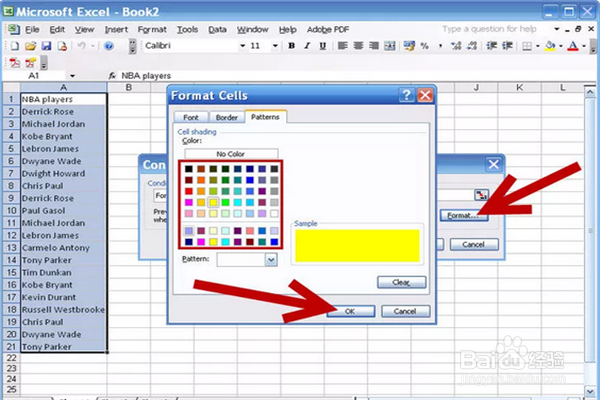600x400 pixels.
Task: Open the Pattern dropdown in Format Cells
Action: [271, 260]
